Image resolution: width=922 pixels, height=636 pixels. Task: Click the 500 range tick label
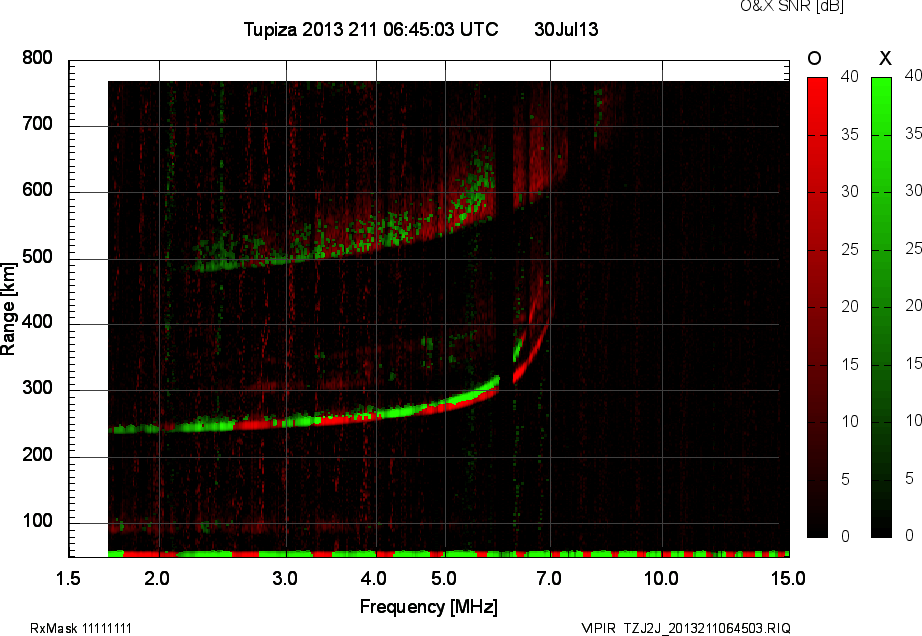[37, 257]
